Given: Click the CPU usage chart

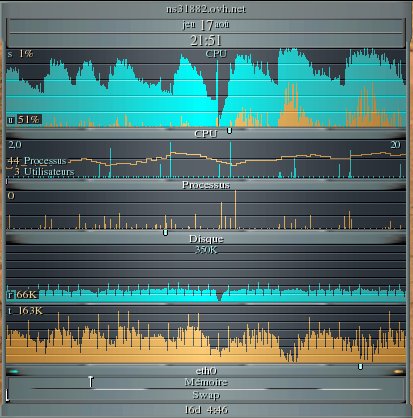Looking at the screenshot, I should coord(206,88).
